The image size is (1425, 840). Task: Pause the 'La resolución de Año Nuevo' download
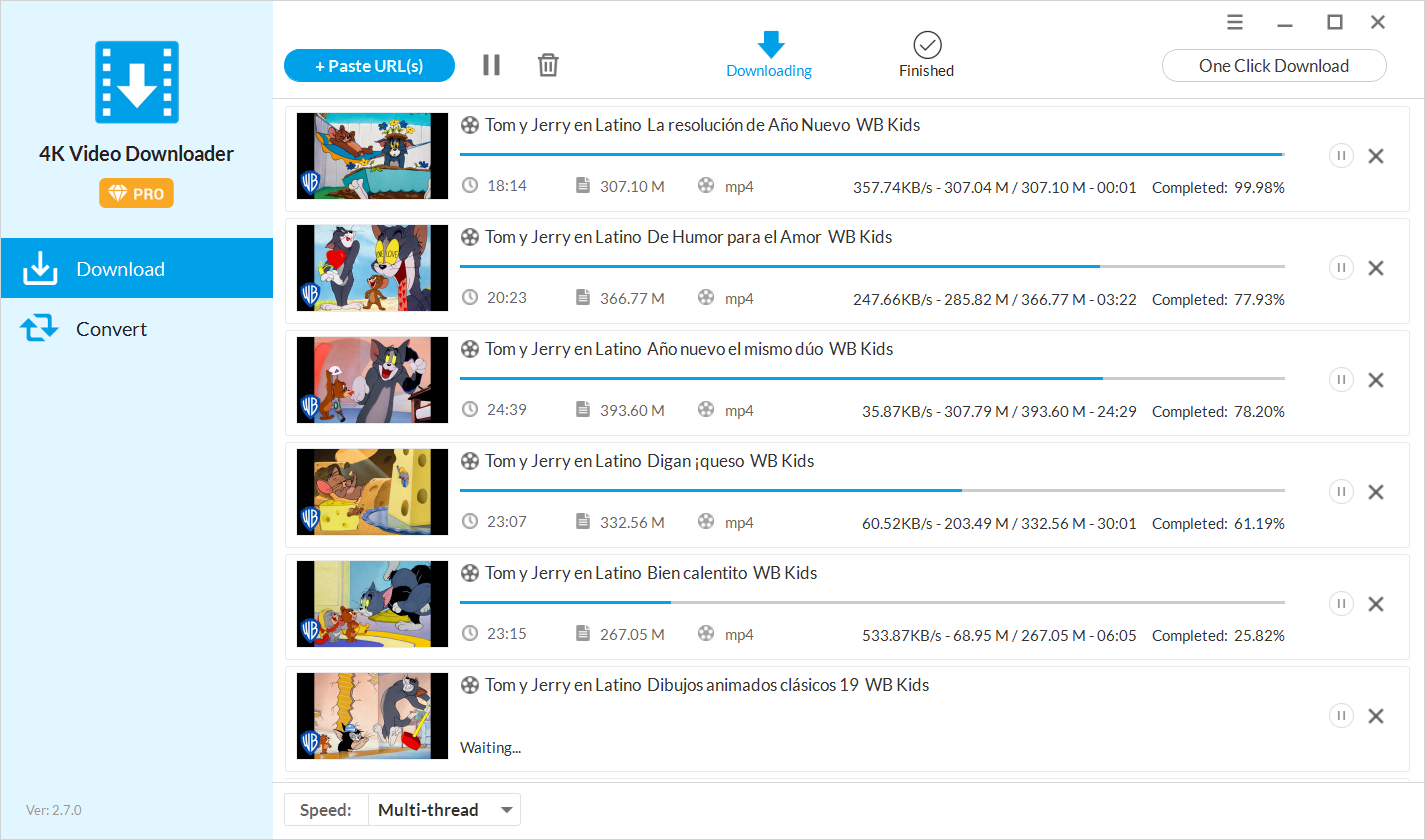click(1341, 156)
